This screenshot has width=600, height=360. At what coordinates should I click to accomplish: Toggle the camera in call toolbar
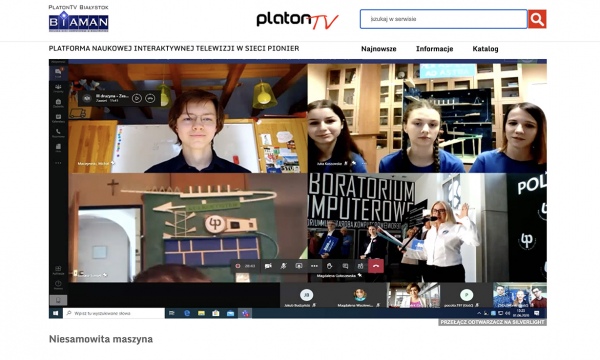click(x=268, y=266)
